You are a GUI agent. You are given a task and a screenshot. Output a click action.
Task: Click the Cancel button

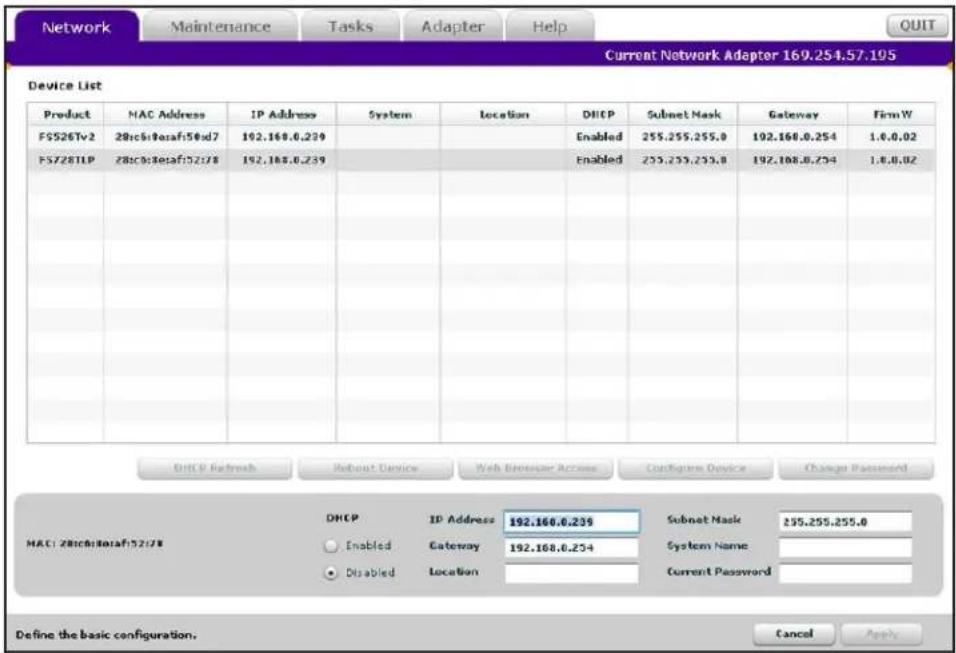click(794, 634)
